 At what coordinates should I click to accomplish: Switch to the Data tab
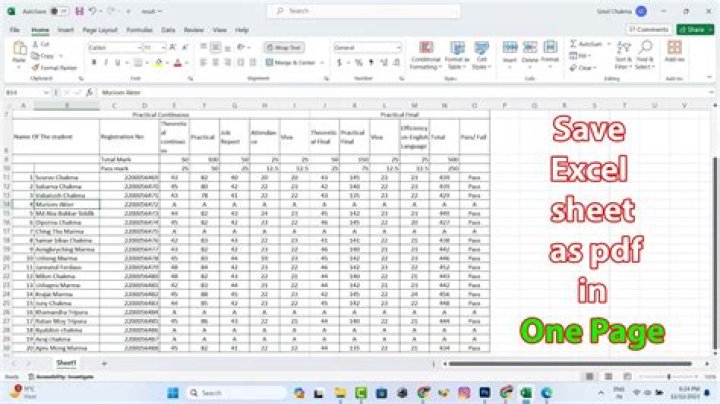point(168,30)
